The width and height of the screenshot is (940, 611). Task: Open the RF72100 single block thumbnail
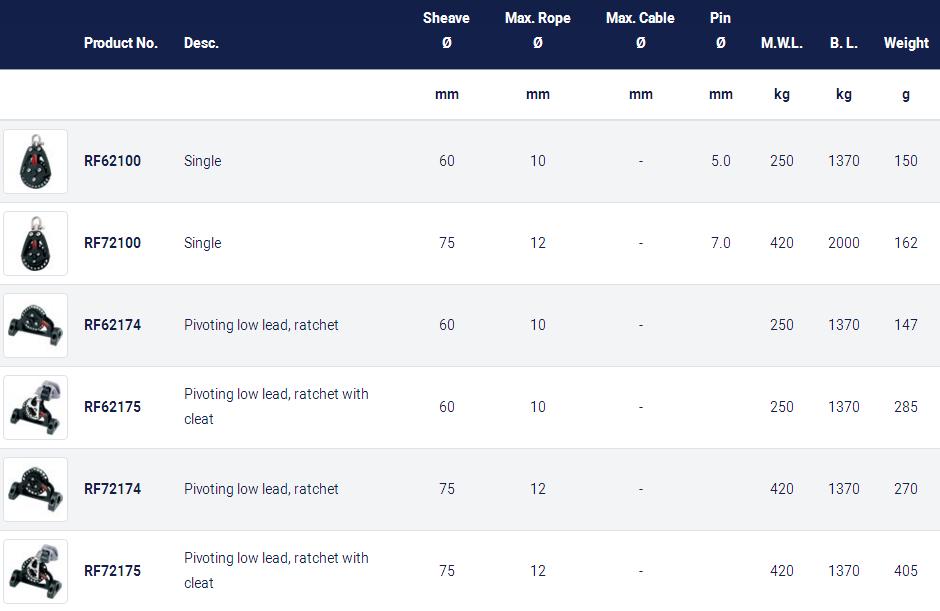[x=35, y=243]
